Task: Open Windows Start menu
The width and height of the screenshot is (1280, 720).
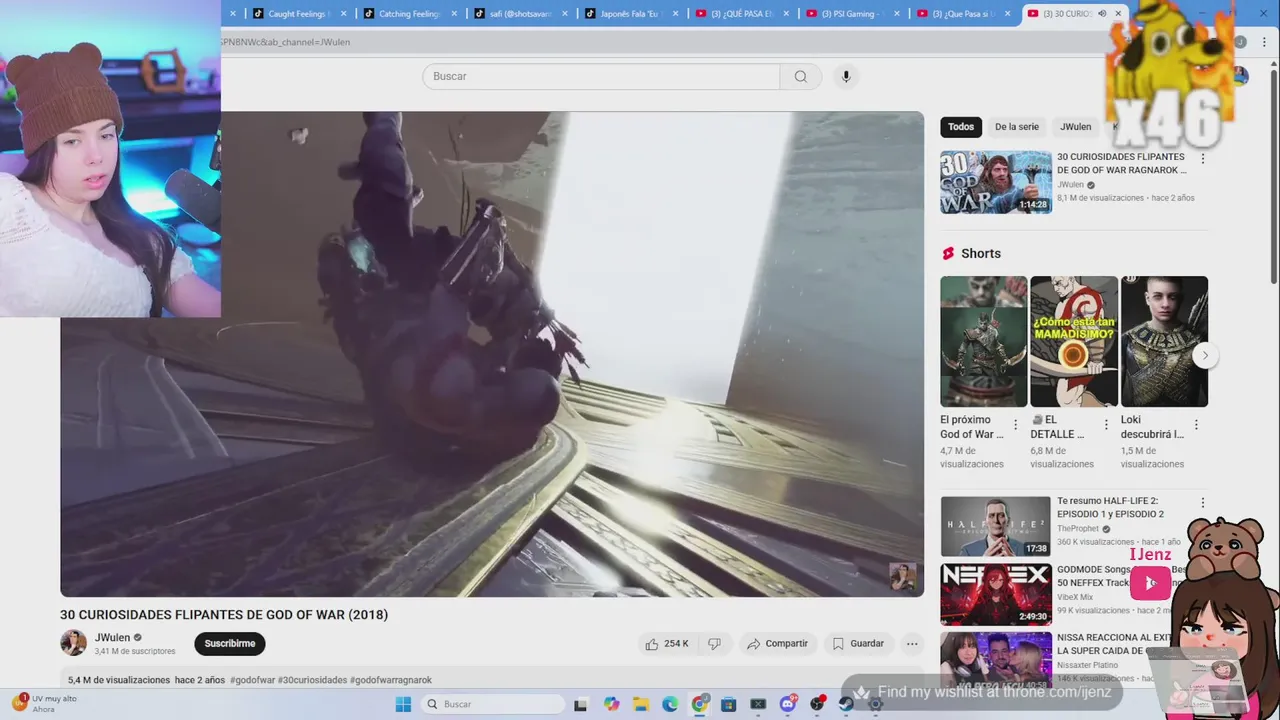Action: (x=403, y=704)
